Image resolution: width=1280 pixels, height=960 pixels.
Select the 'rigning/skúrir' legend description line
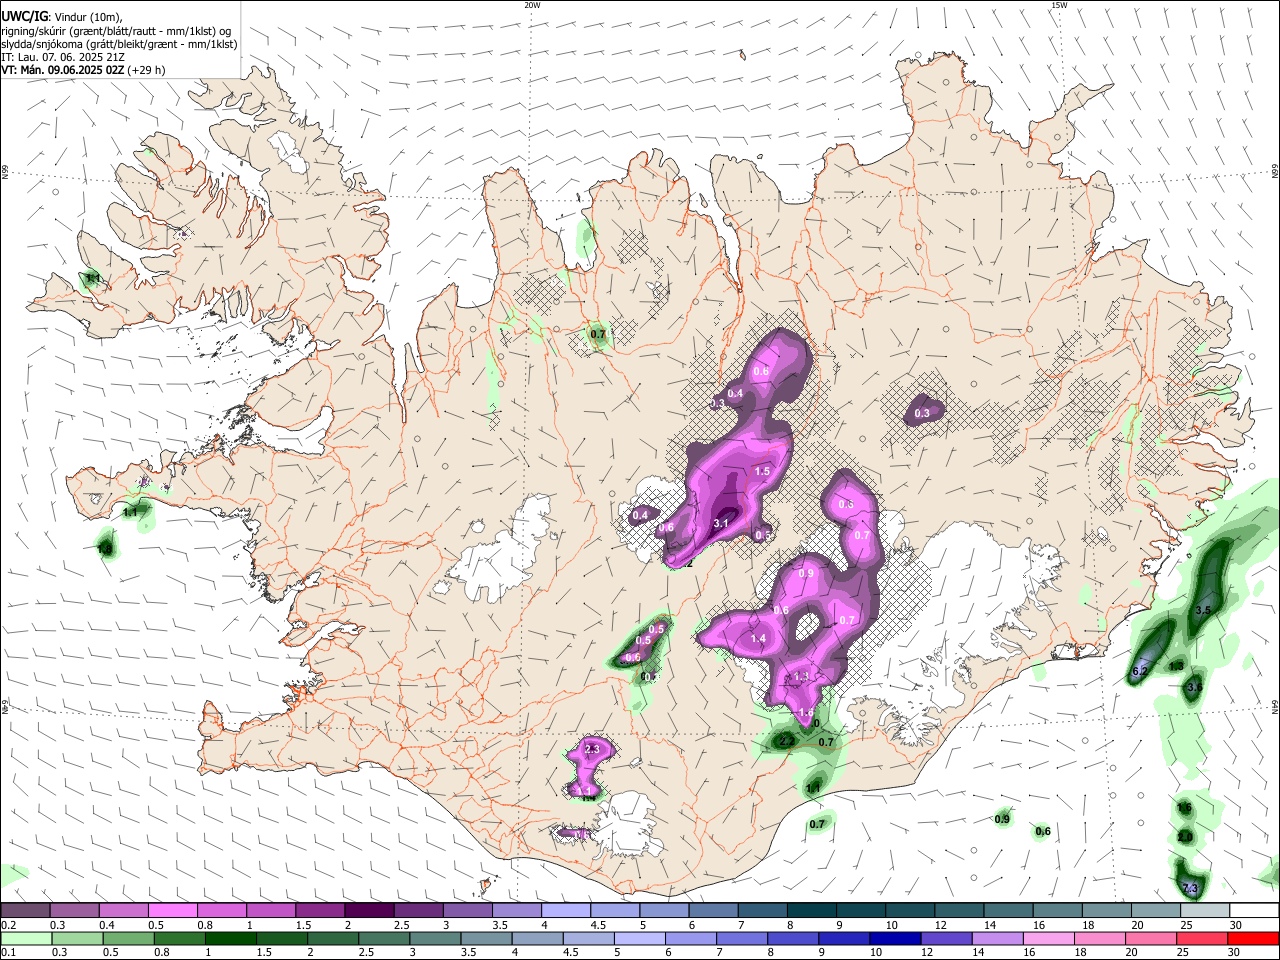click(115, 30)
